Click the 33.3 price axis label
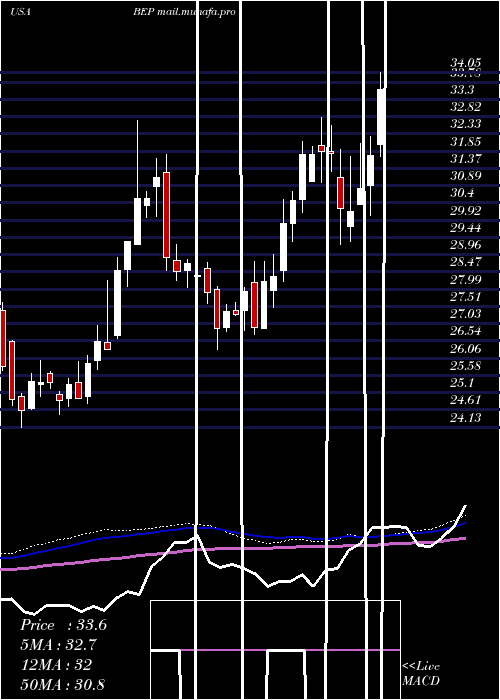Viewport: 500px width, 700px height. (x=462, y=90)
